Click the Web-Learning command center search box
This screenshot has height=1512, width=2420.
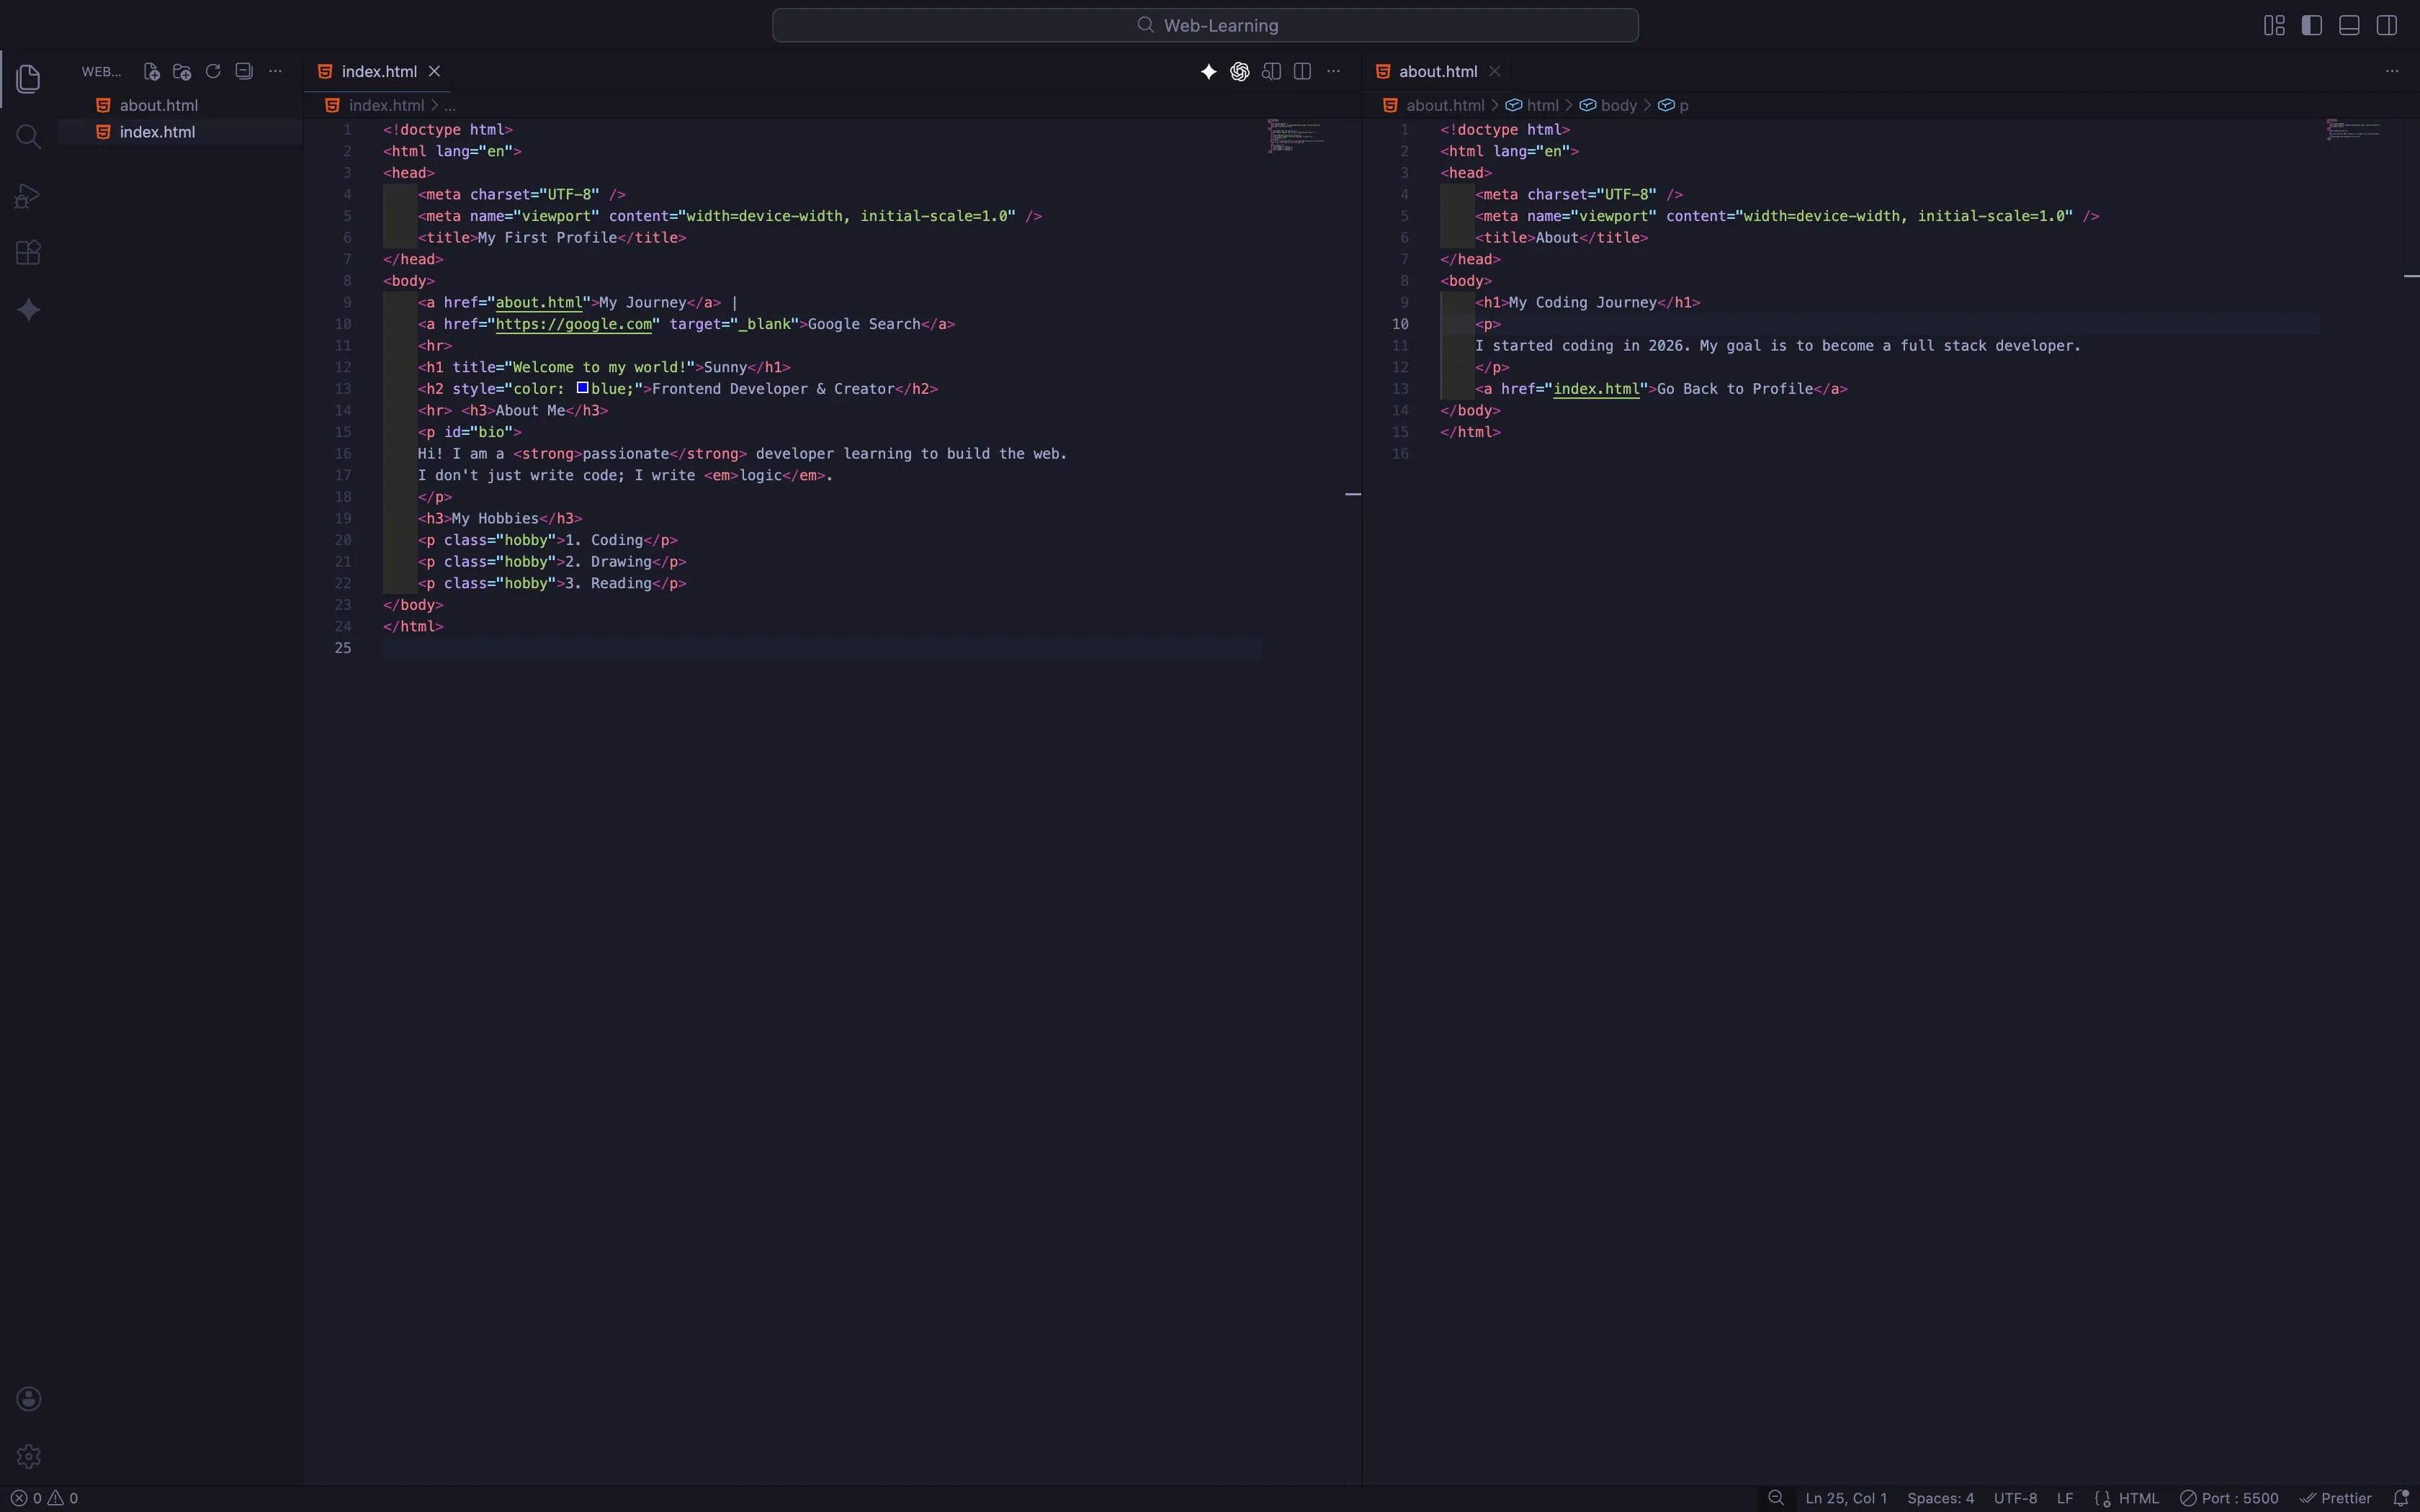pyautogui.click(x=1205, y=25)
